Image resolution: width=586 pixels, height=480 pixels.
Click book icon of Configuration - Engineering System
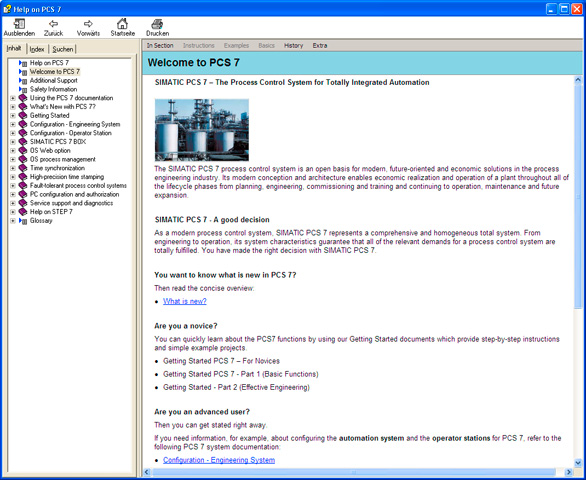pyautogui.click(x=23, y=124)
